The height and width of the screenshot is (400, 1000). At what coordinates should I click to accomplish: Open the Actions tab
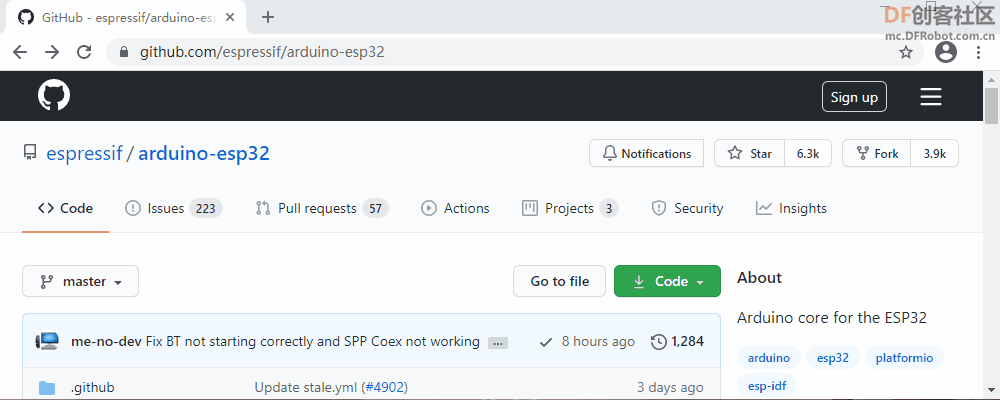(x=455, y=209)
